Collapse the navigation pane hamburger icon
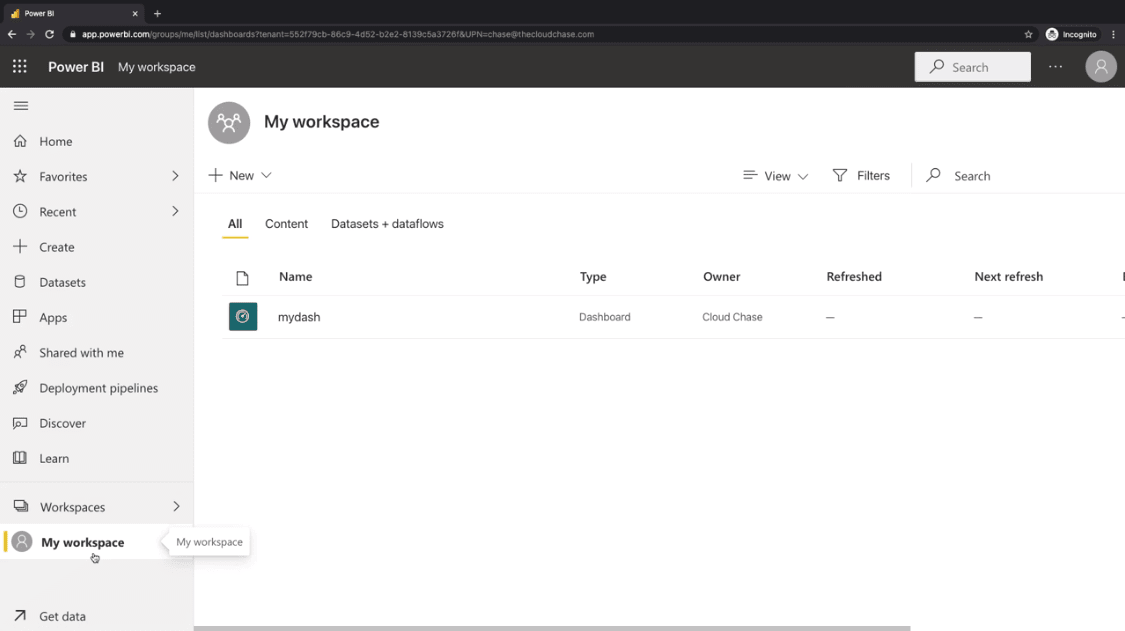Image resolution: width=1125 pixels, height=631 pixels. click(21, 106)
